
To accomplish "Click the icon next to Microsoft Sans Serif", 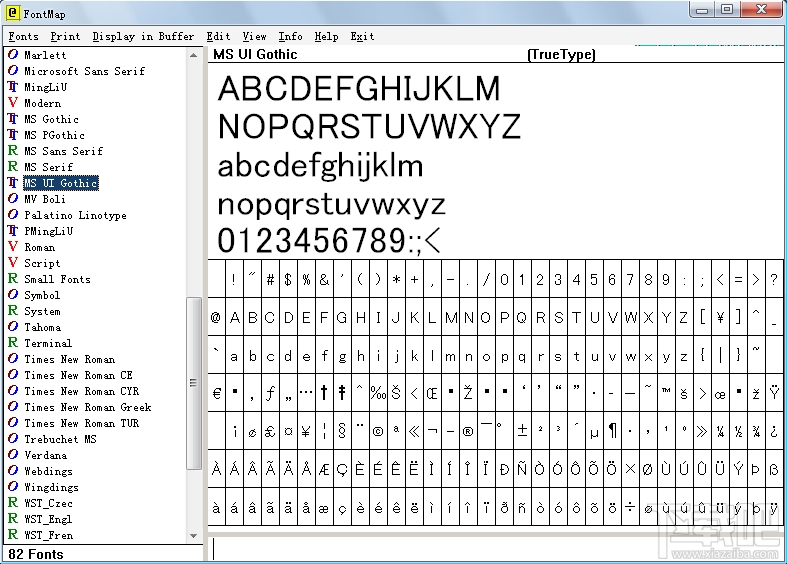I will pos(13,70).
